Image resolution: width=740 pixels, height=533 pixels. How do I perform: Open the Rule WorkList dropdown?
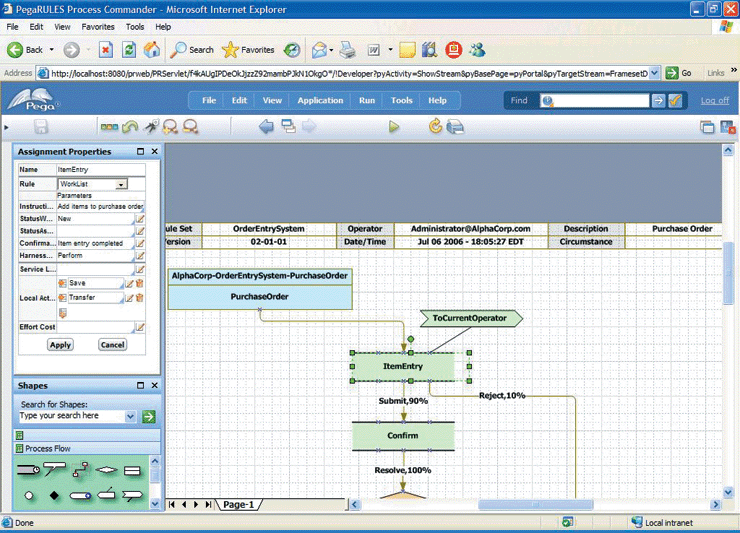121,184
